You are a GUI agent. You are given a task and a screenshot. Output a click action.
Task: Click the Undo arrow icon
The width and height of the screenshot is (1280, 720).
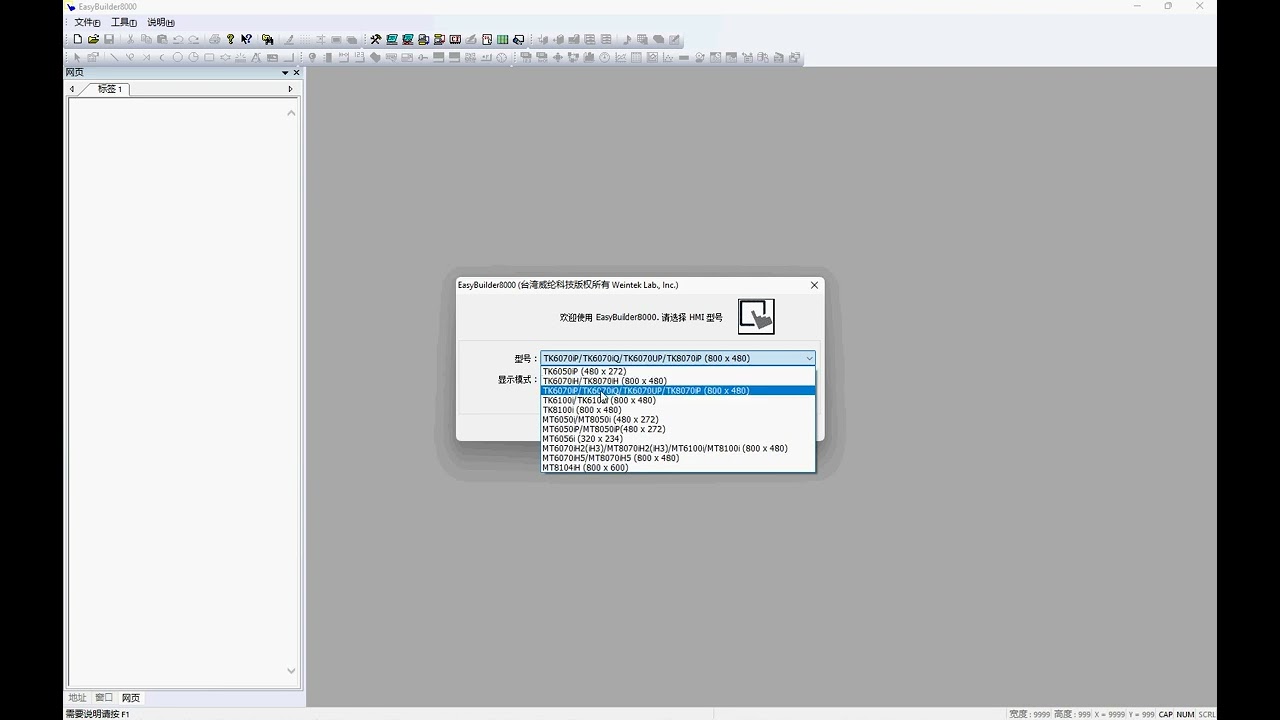178,39
